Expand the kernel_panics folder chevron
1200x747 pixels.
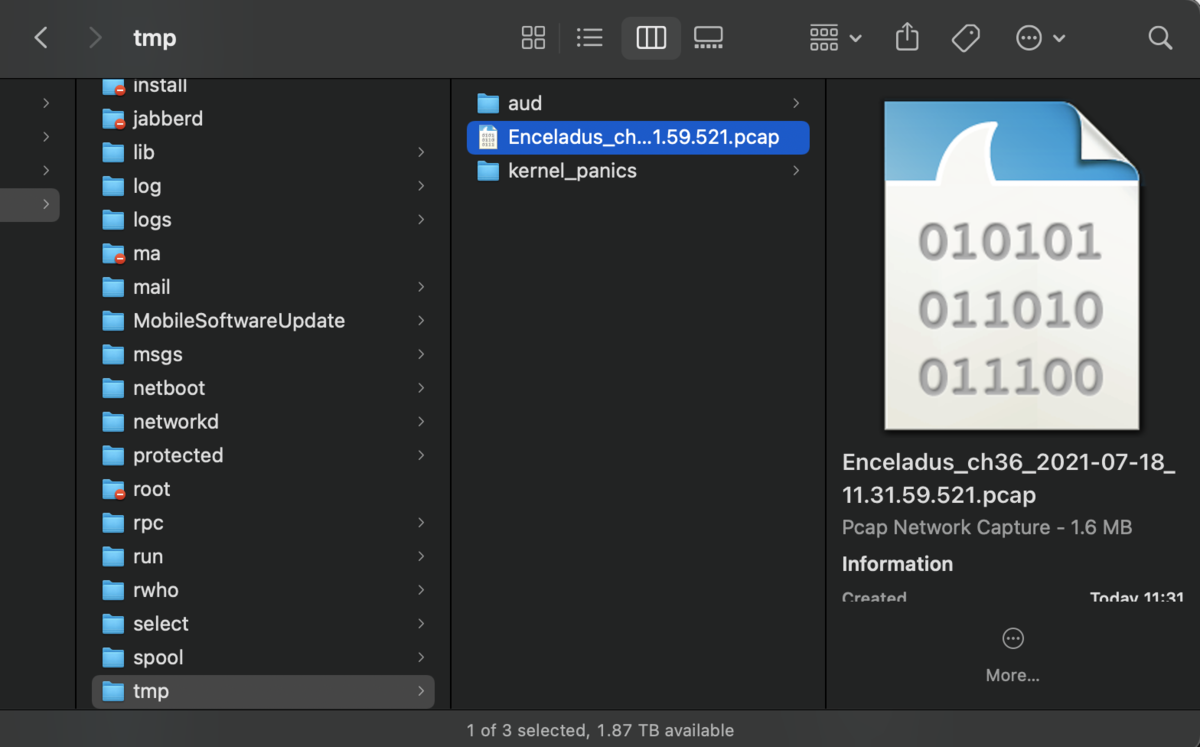pyautogui.click(x=796, y=171)
